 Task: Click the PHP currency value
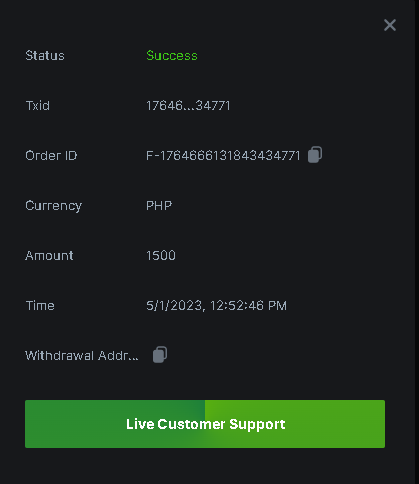(159, 206)
